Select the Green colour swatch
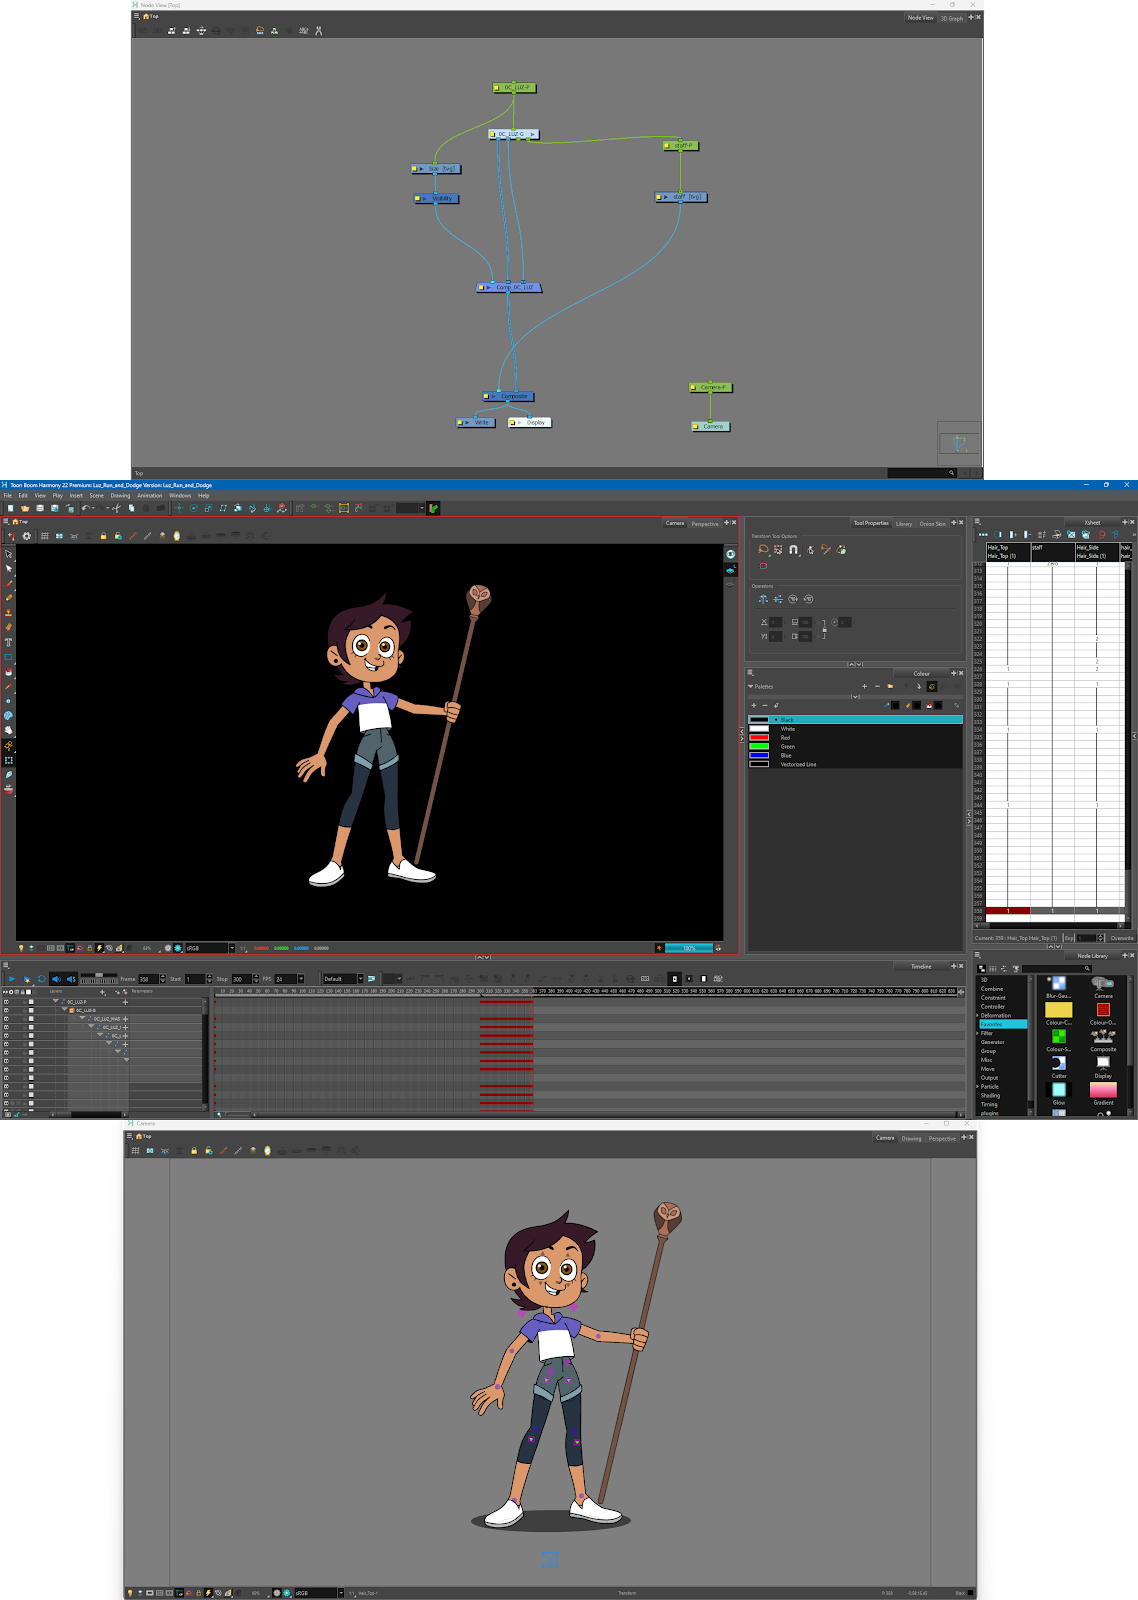Image resolution: width=1138 pixels, height=1600 pixels. (x=759, y=747)
